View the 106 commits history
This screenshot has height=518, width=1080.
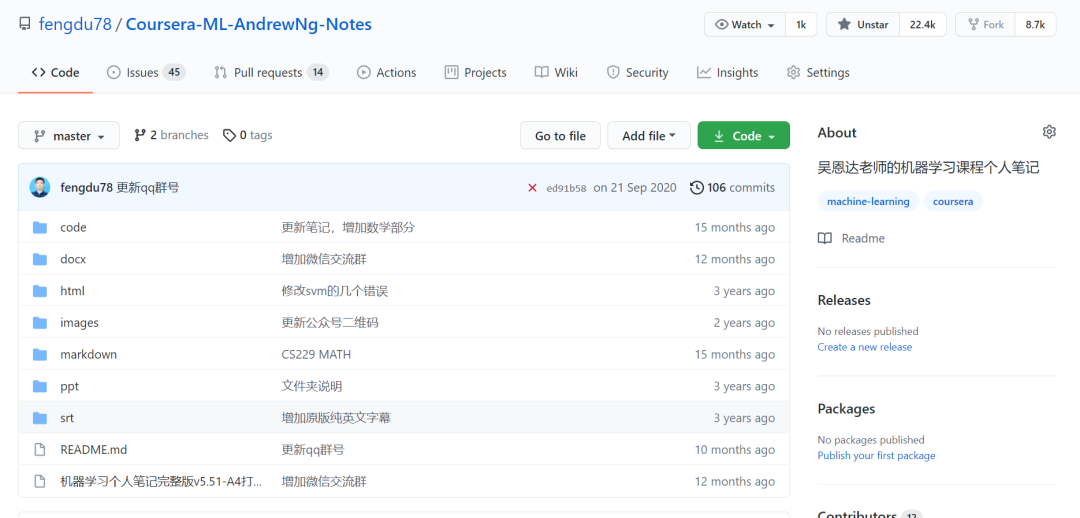(733, 187)
